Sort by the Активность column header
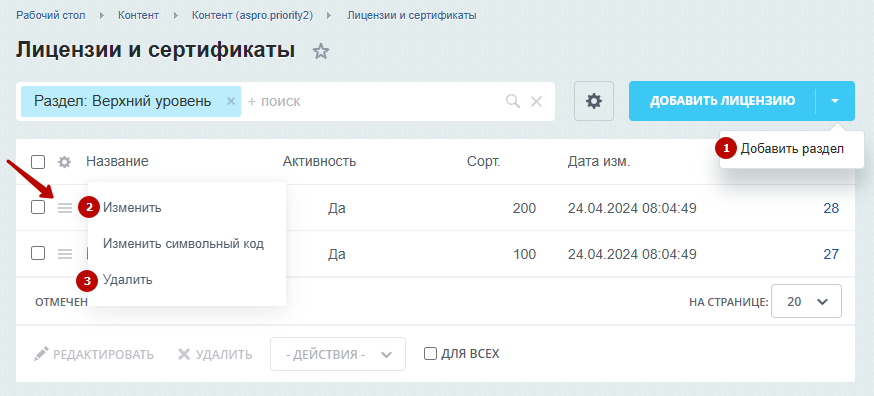This screenshot has width=874, height=396. point(319,162)
